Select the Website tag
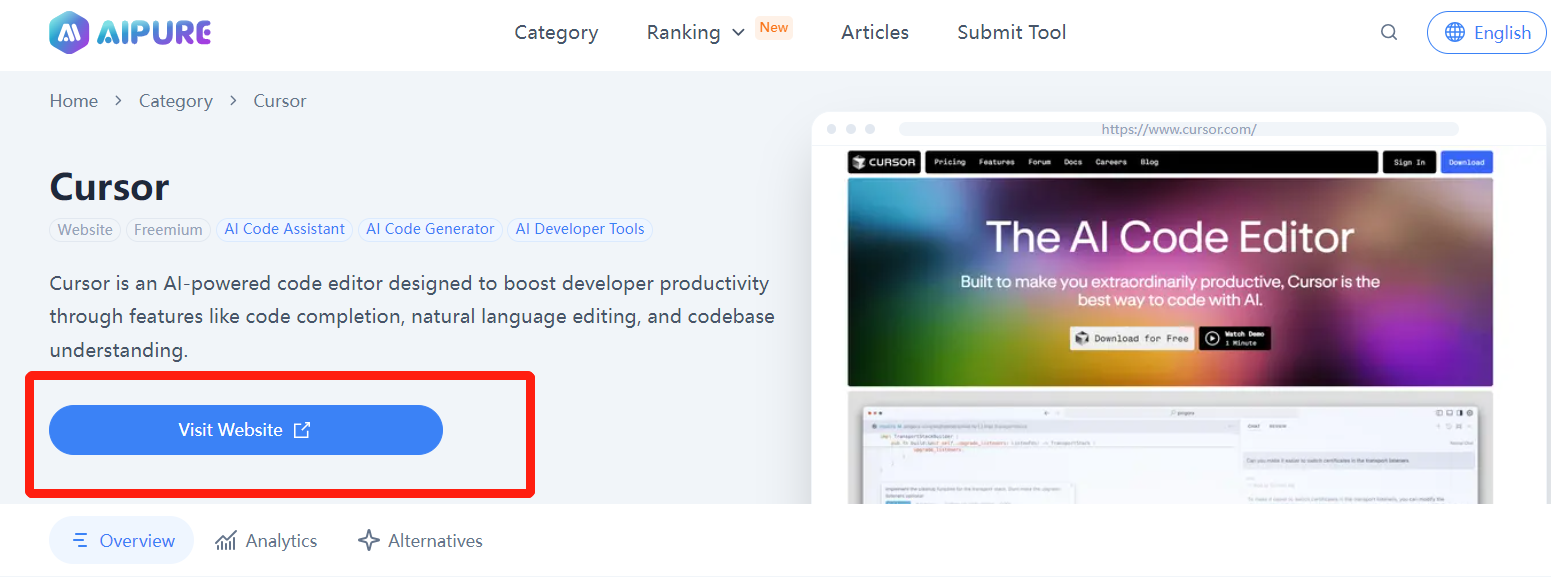 [85, 229]
